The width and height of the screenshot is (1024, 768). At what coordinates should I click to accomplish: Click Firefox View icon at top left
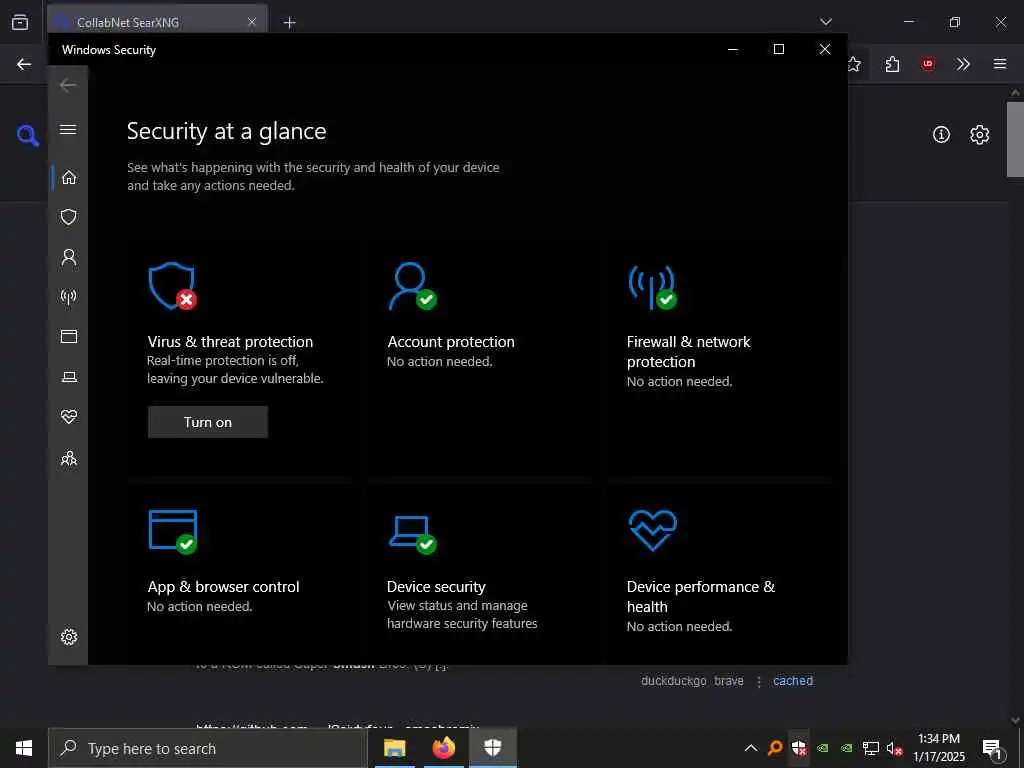[x=20, y=22]
